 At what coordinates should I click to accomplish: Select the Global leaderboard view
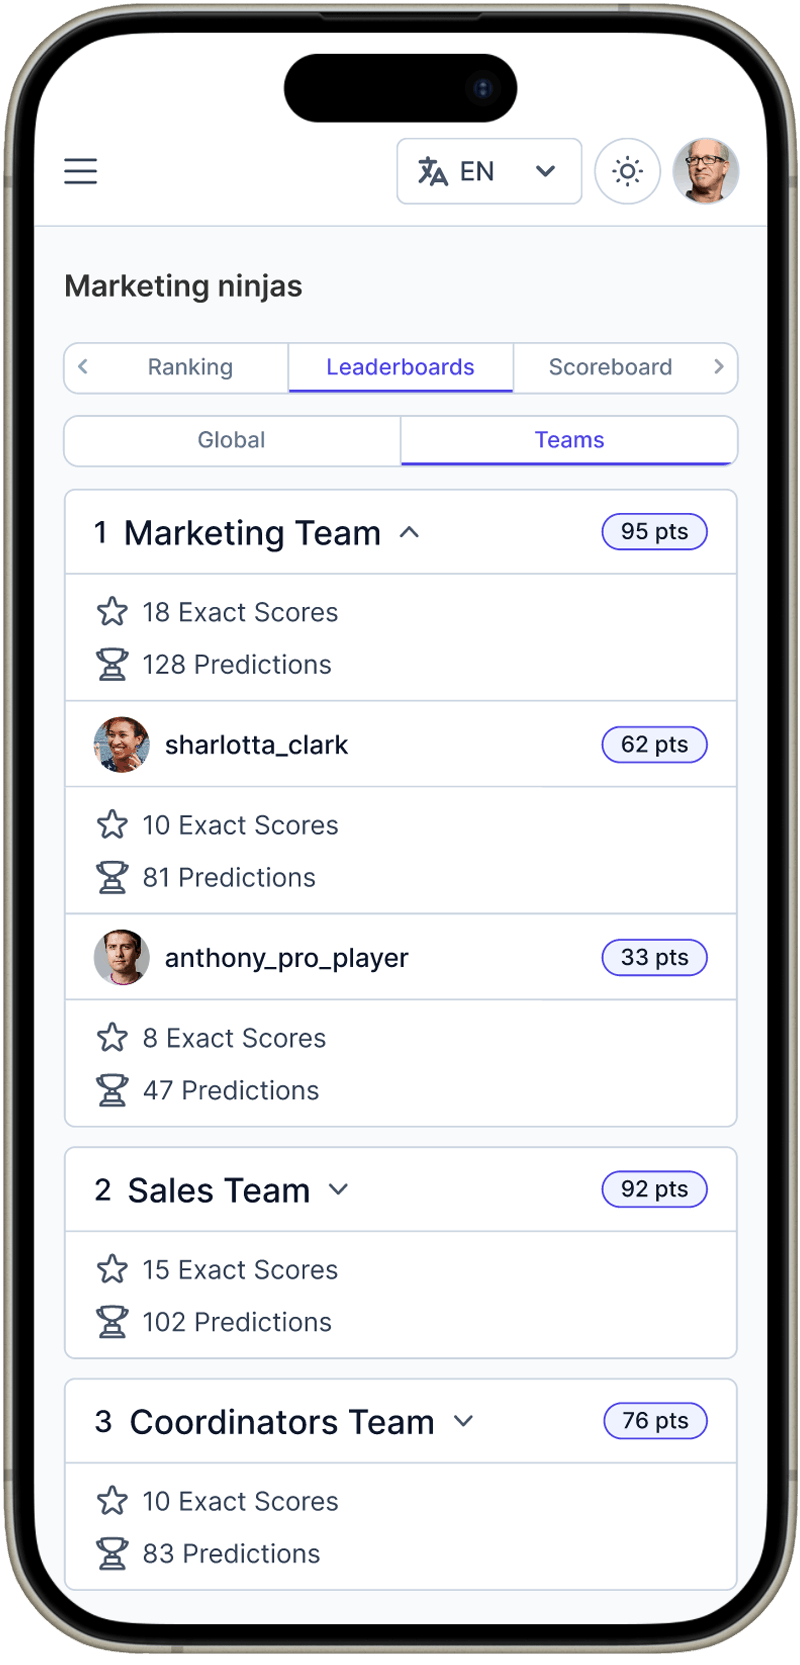pyautogui.click(x=231, y=440)
